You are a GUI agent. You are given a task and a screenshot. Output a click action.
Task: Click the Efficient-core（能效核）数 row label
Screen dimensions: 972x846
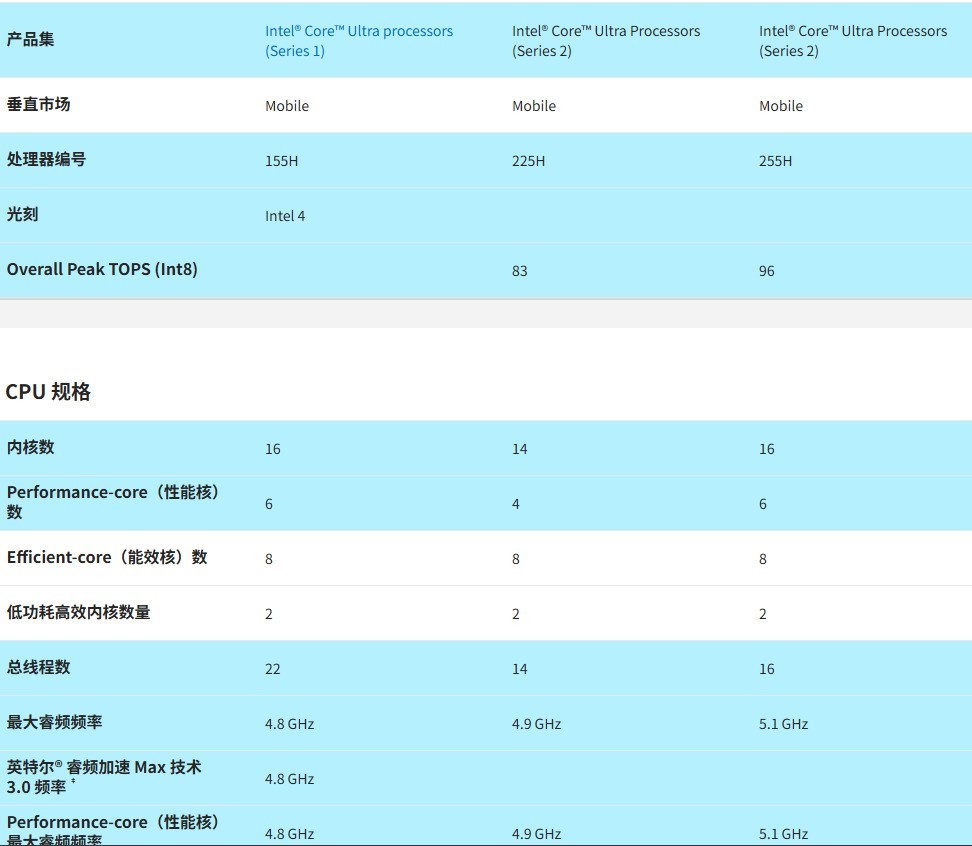[x=107, y=558]
